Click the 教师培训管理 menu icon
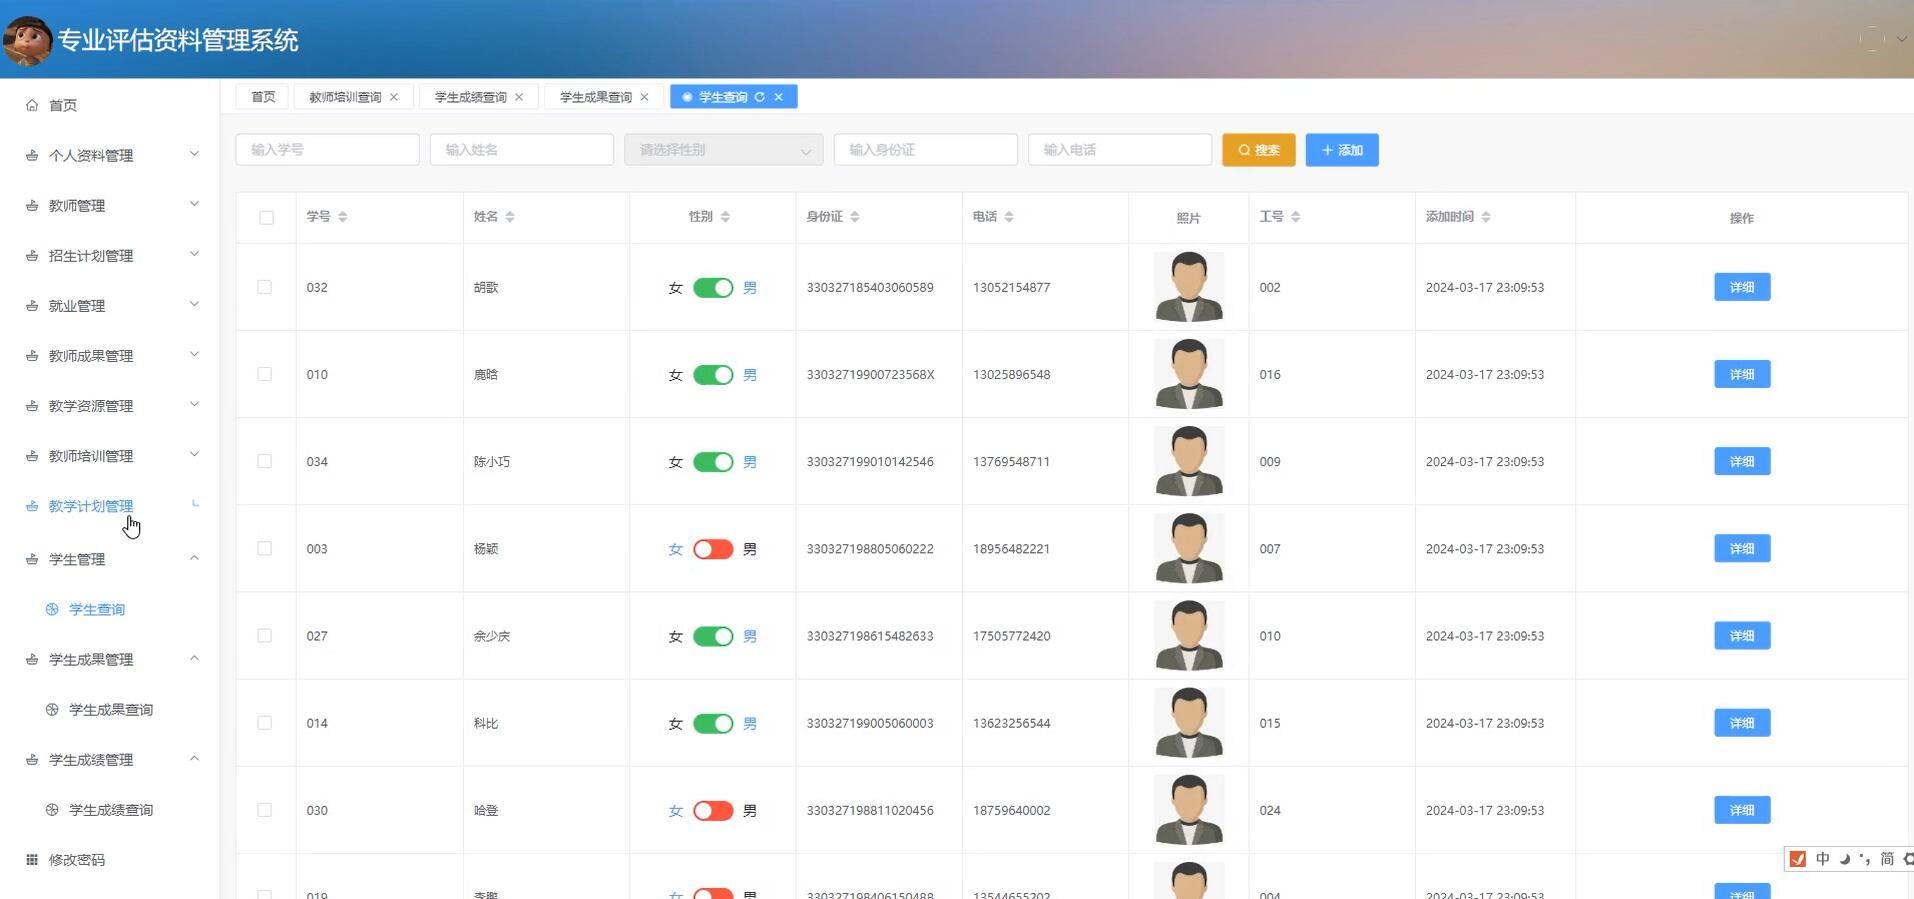1914x899 pixels. pos(32,455)
